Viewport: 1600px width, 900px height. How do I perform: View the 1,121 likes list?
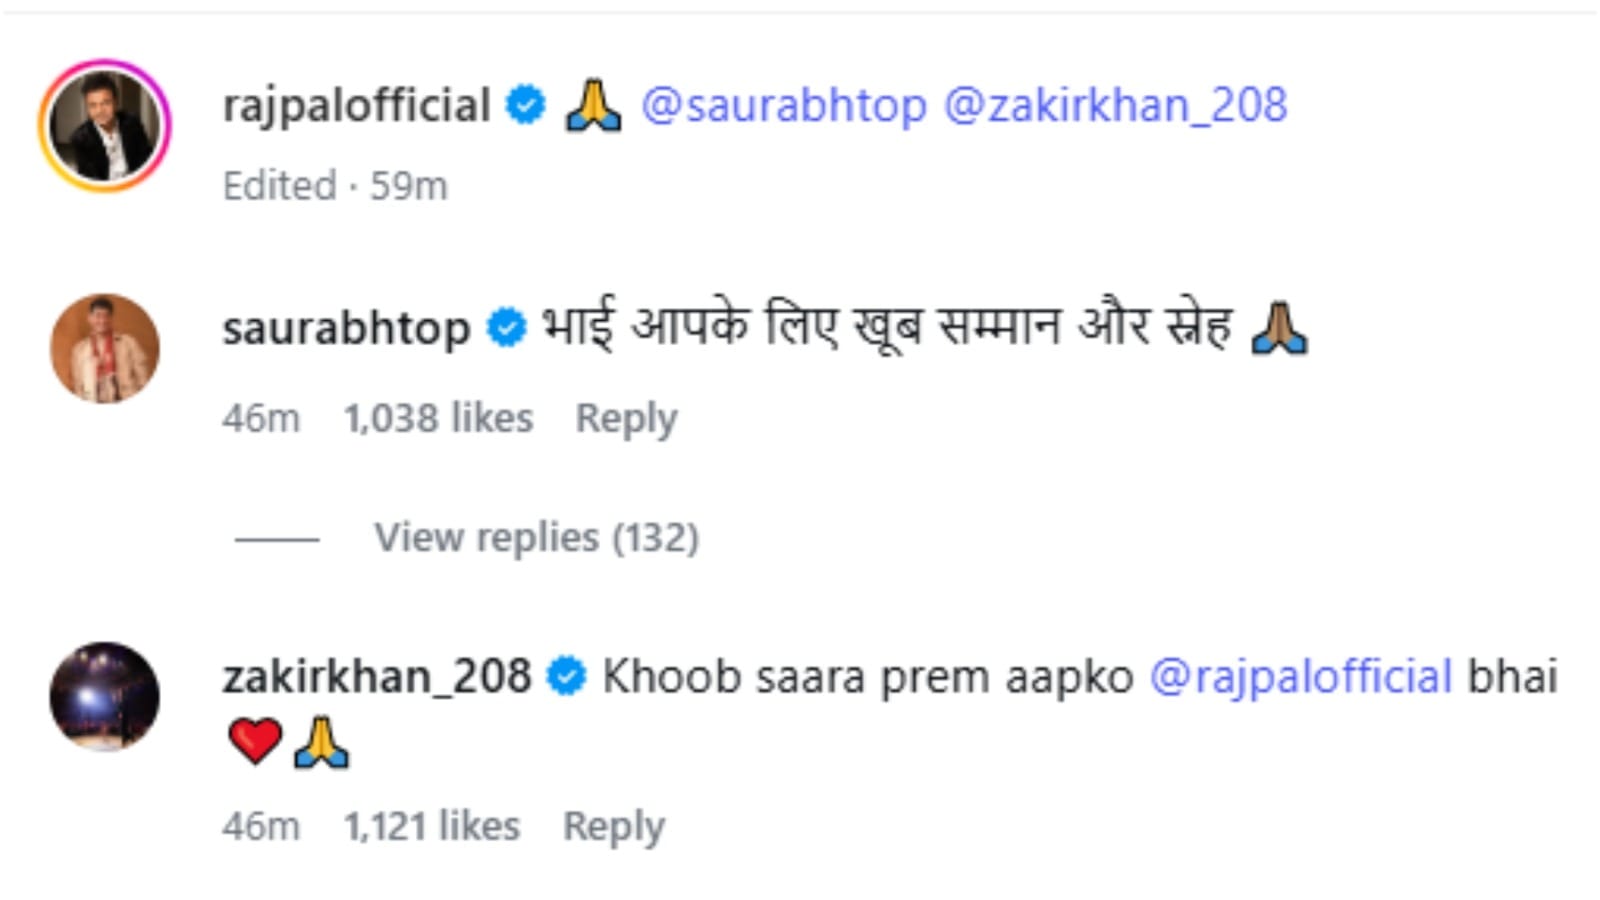click(432, 826)
